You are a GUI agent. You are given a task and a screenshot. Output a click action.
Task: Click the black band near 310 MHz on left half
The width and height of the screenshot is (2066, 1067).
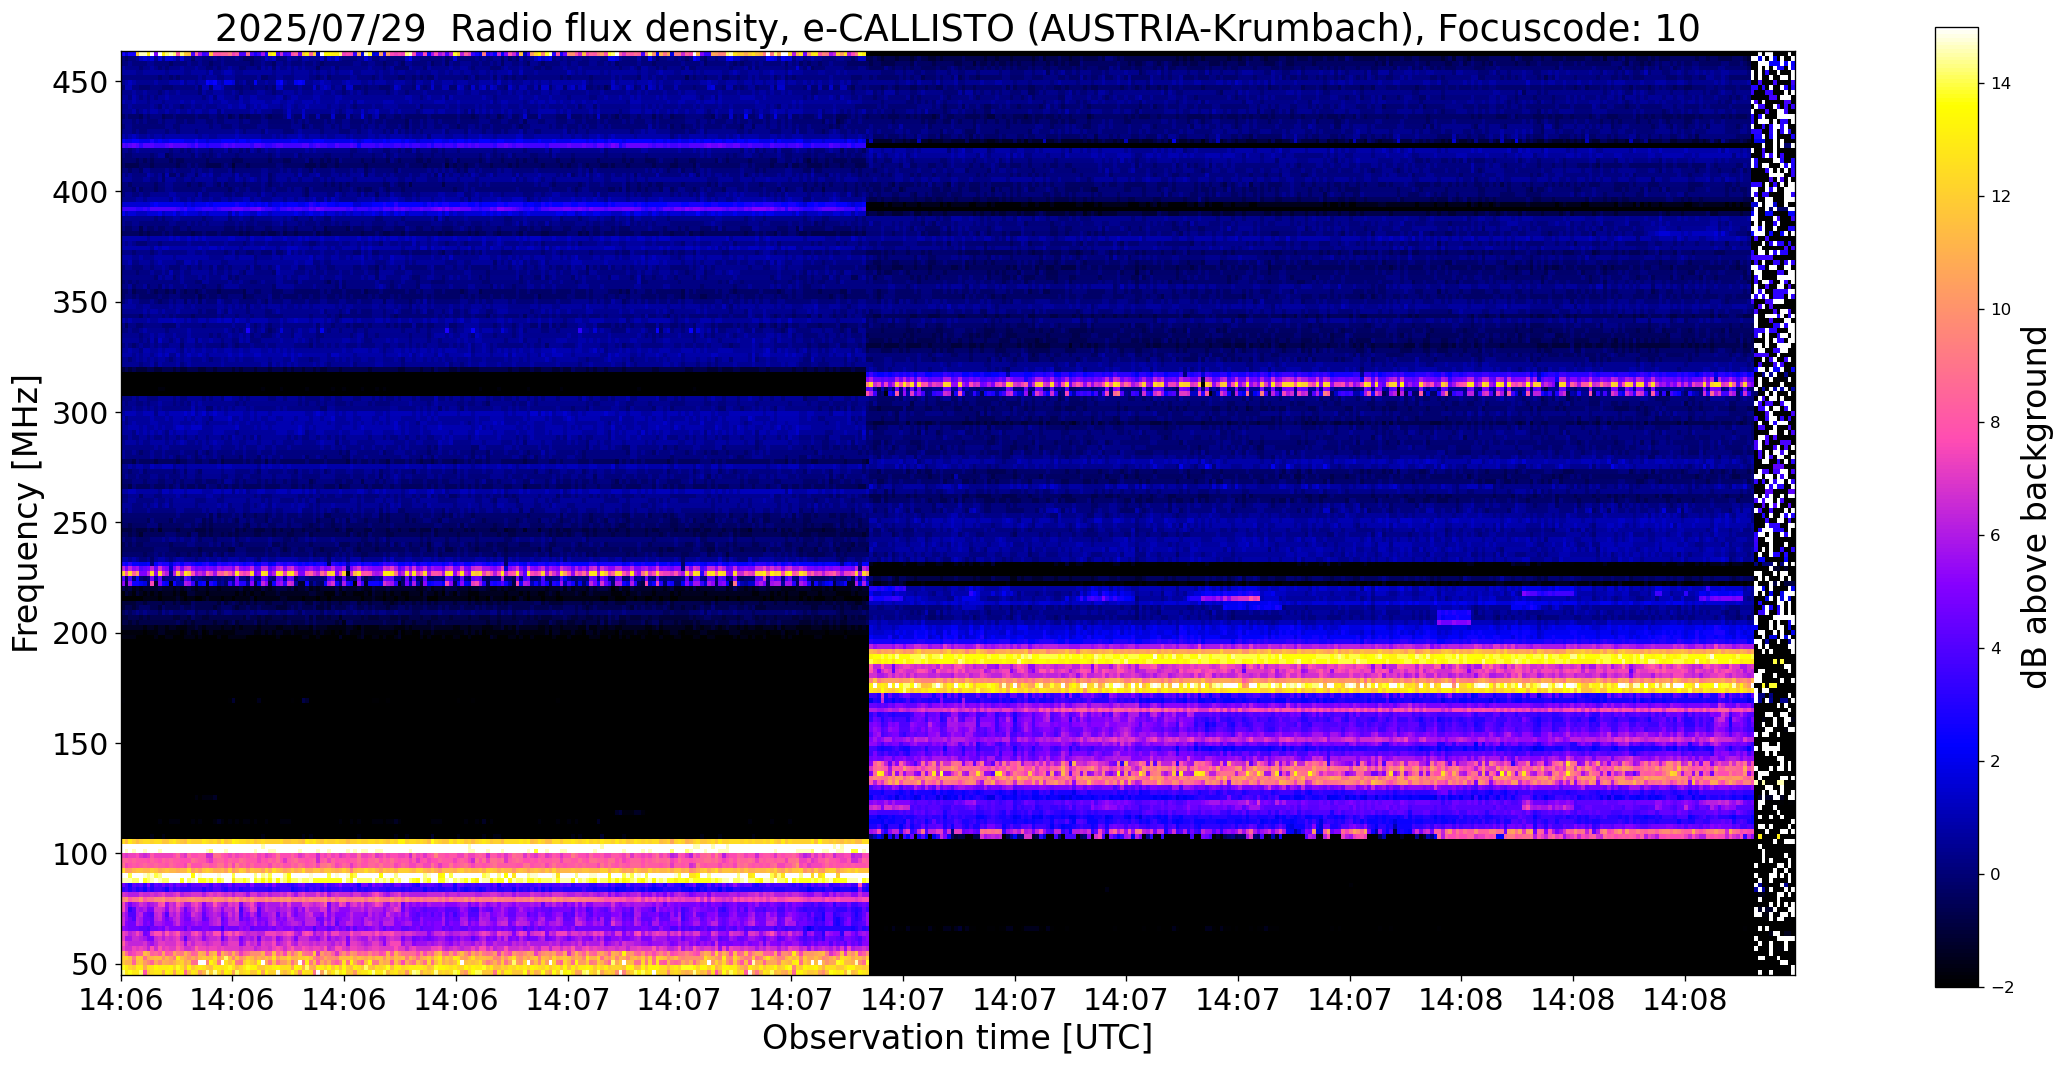coord(493,383)
